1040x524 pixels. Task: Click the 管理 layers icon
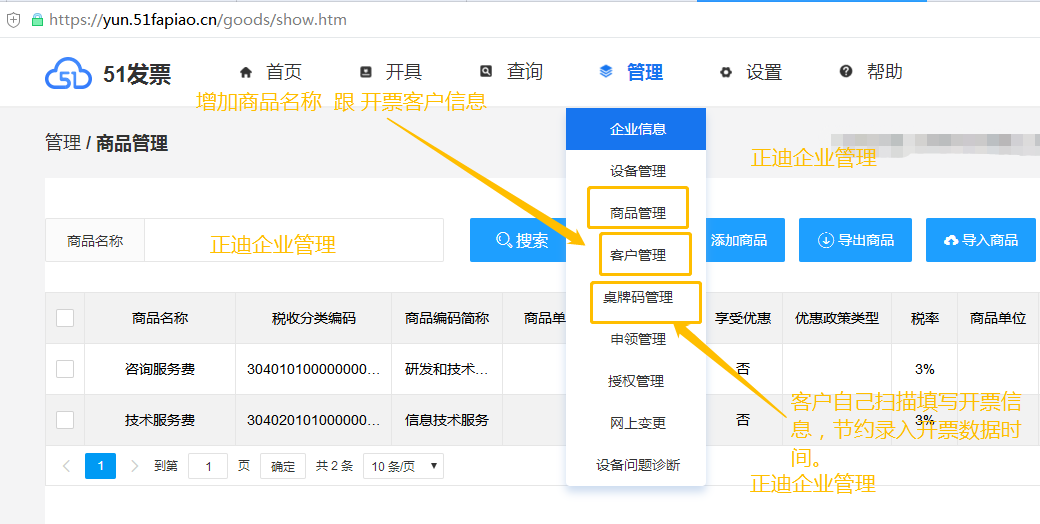pyautogui.click(x=606, y=72)
